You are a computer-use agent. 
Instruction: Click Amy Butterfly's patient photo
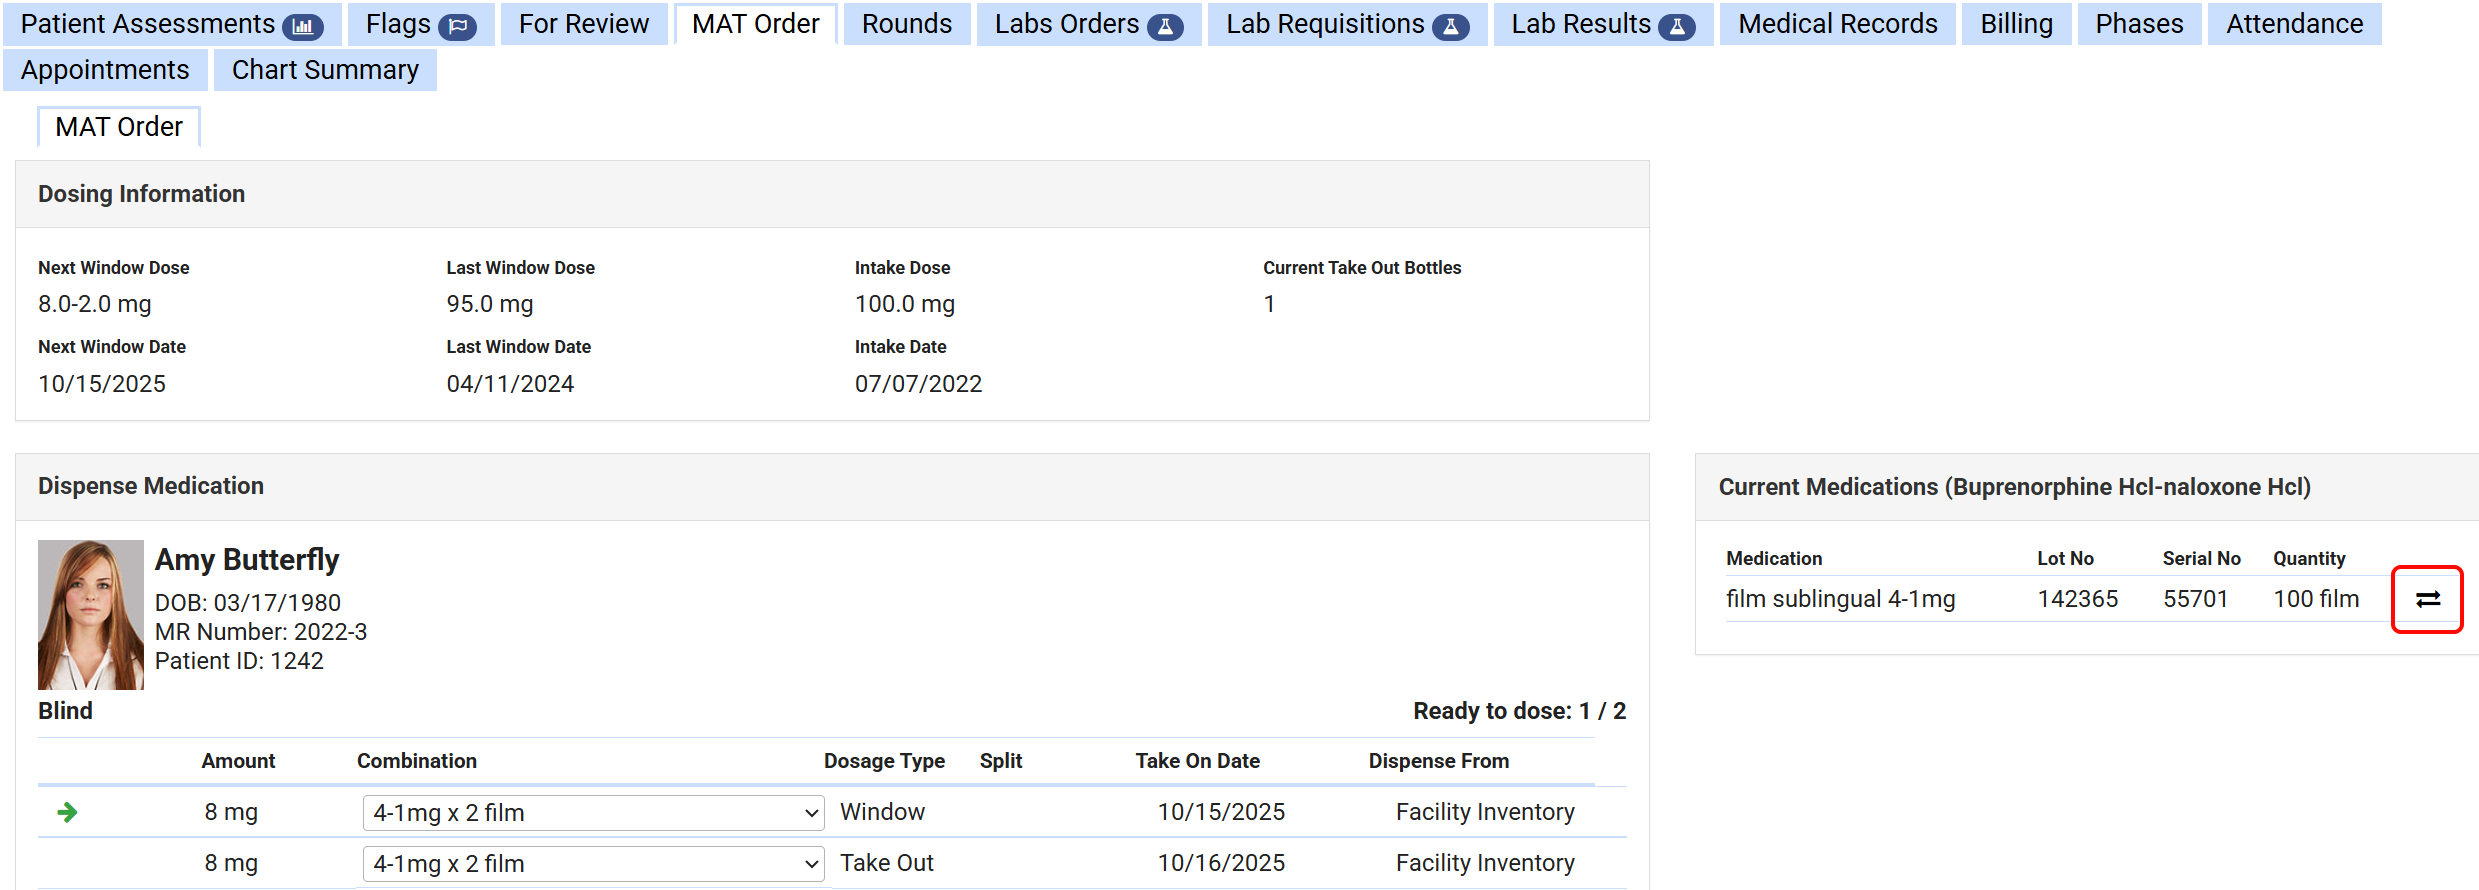pos(91,615)
